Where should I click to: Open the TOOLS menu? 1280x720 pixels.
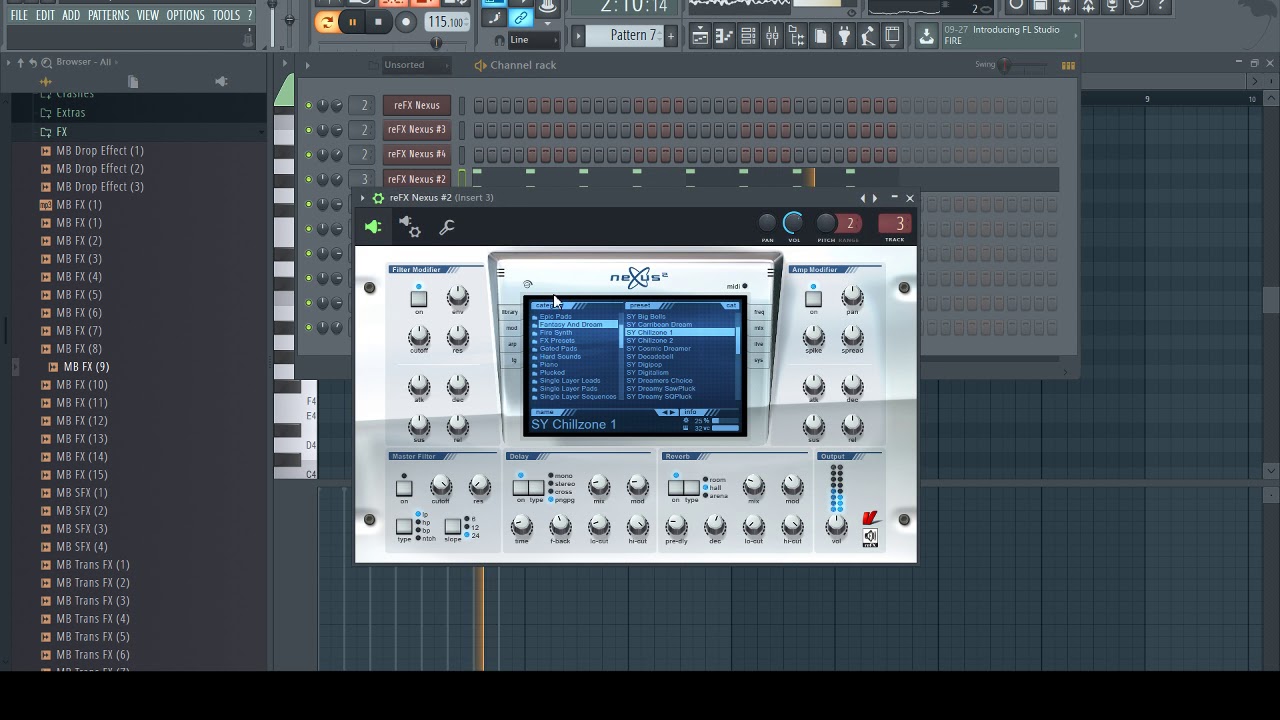226,15
